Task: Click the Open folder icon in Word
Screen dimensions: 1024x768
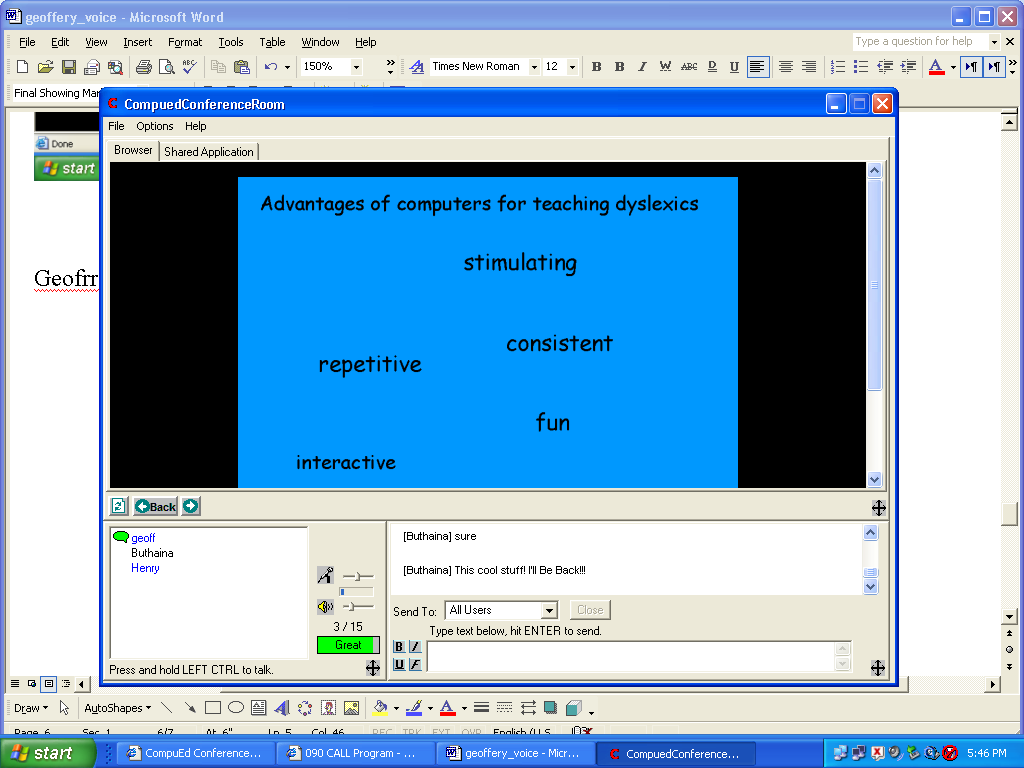Action: 45,67
